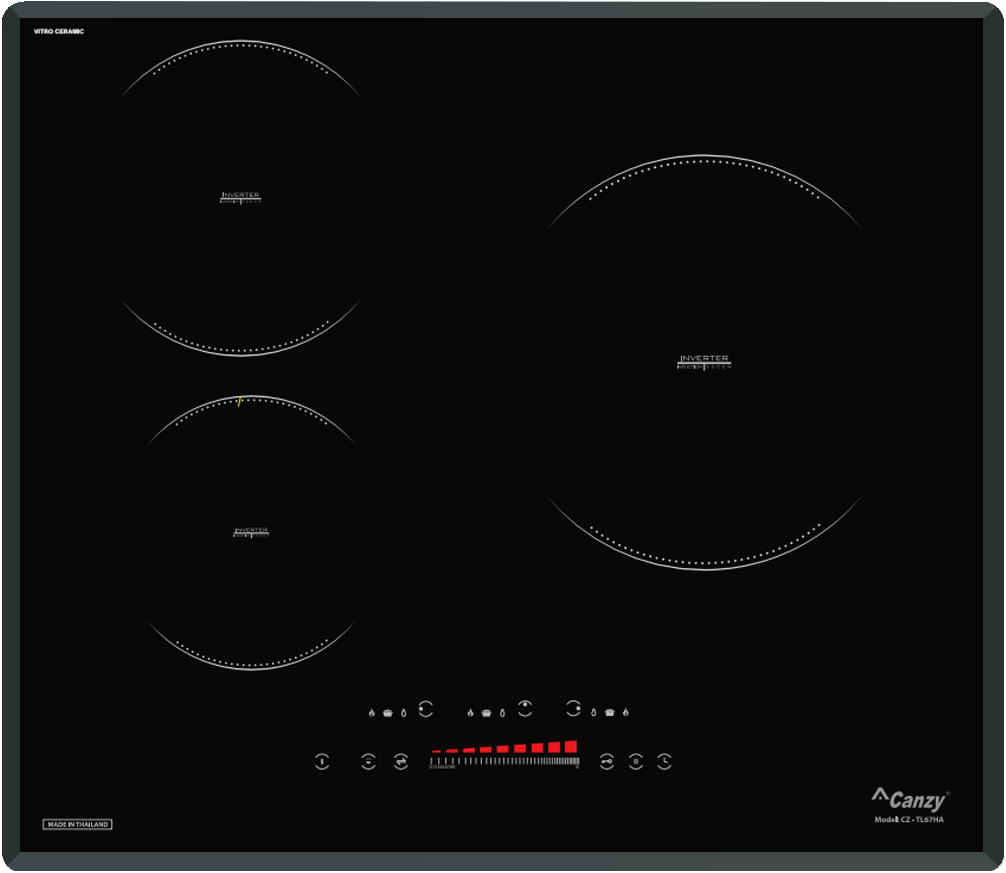Select the zone key with right-side dot
Screen dimensions: 1006x873
tap(573, 708)
